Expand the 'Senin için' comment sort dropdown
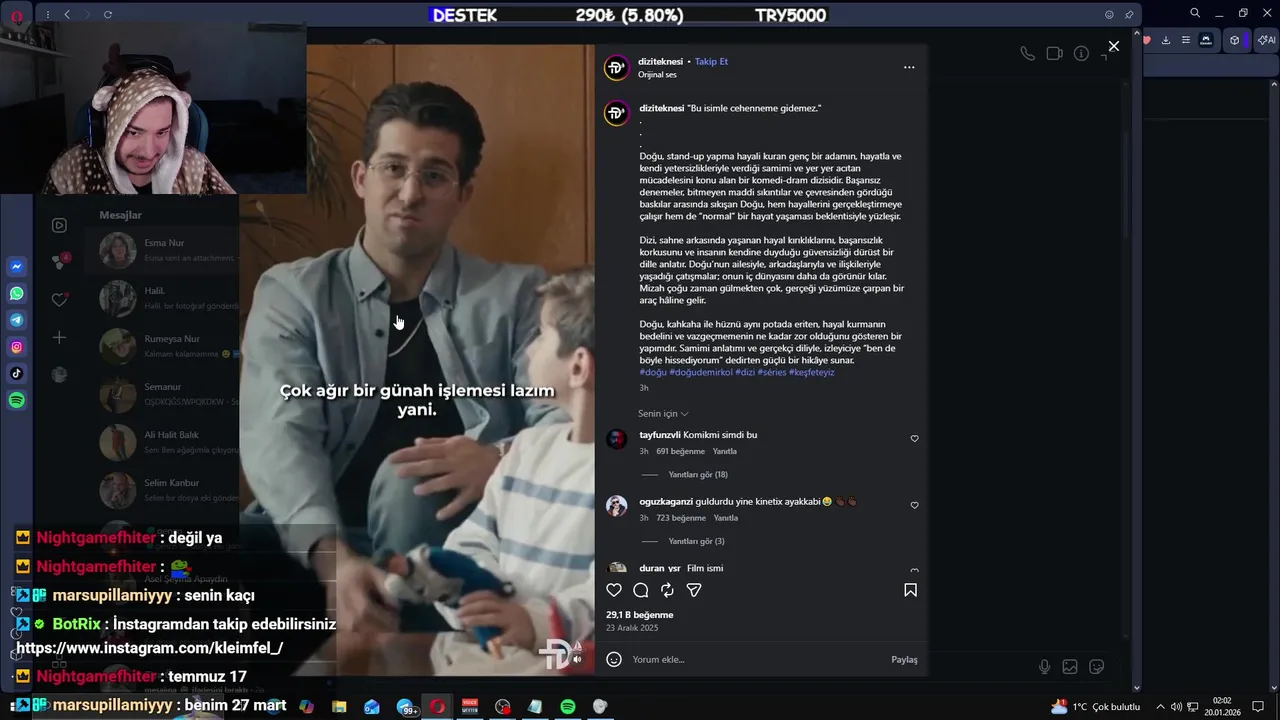 pos(663,414)
